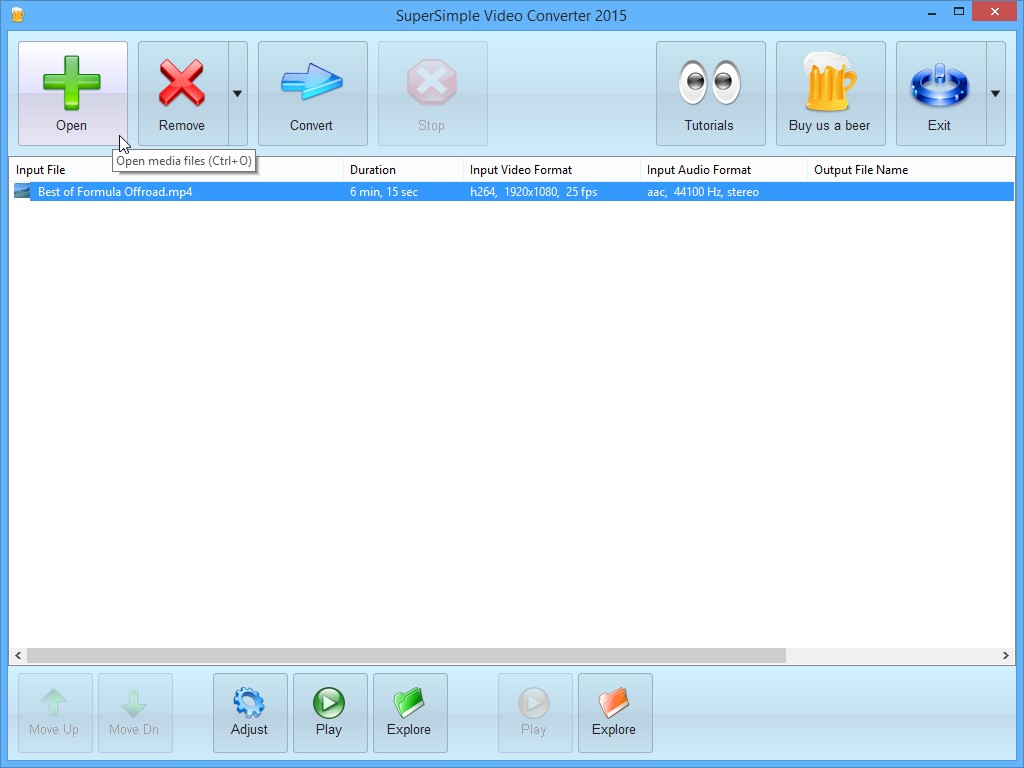
Task: Click the disabled Stop button
Action: pyautogui.click(x=433, y=93)
